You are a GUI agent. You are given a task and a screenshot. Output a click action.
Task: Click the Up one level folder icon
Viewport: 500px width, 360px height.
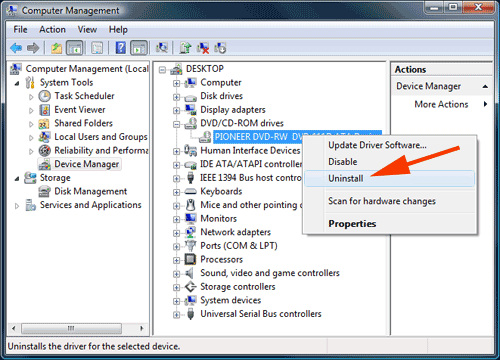click(x=56, y=48)
